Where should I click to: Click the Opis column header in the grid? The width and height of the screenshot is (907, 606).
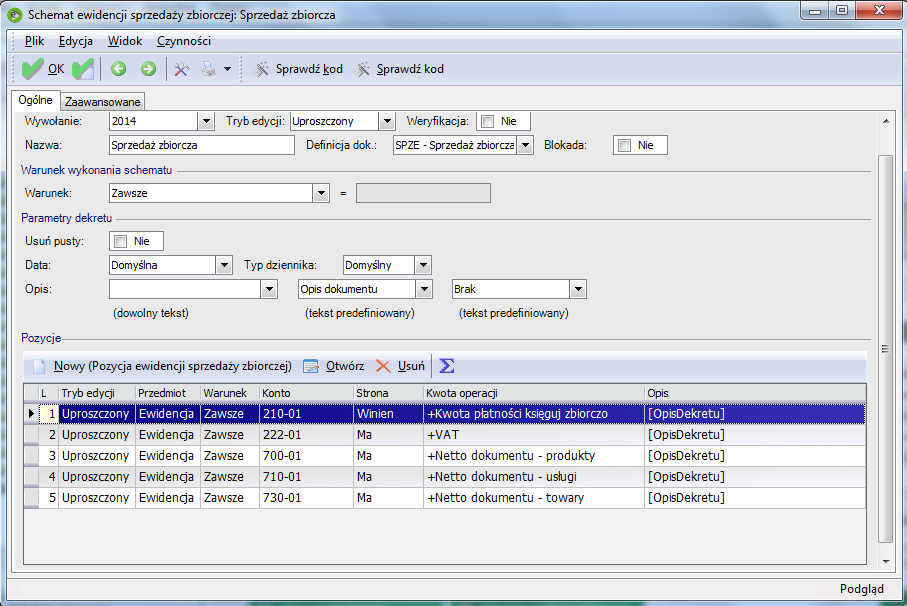(x=755, y=393)
